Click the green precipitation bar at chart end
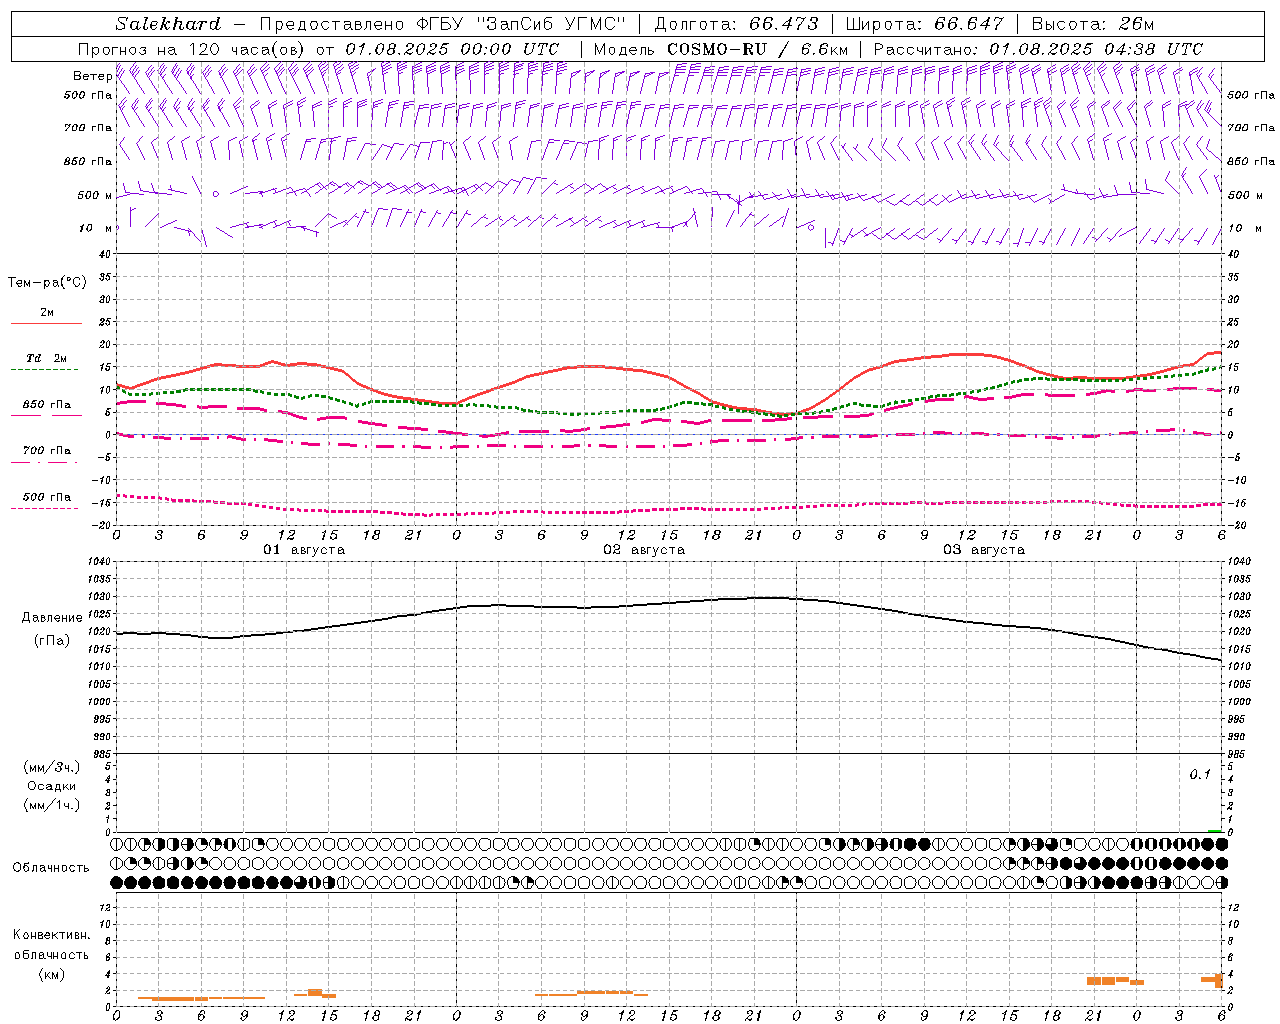1280x1024 pixels. coord(1214,830)
